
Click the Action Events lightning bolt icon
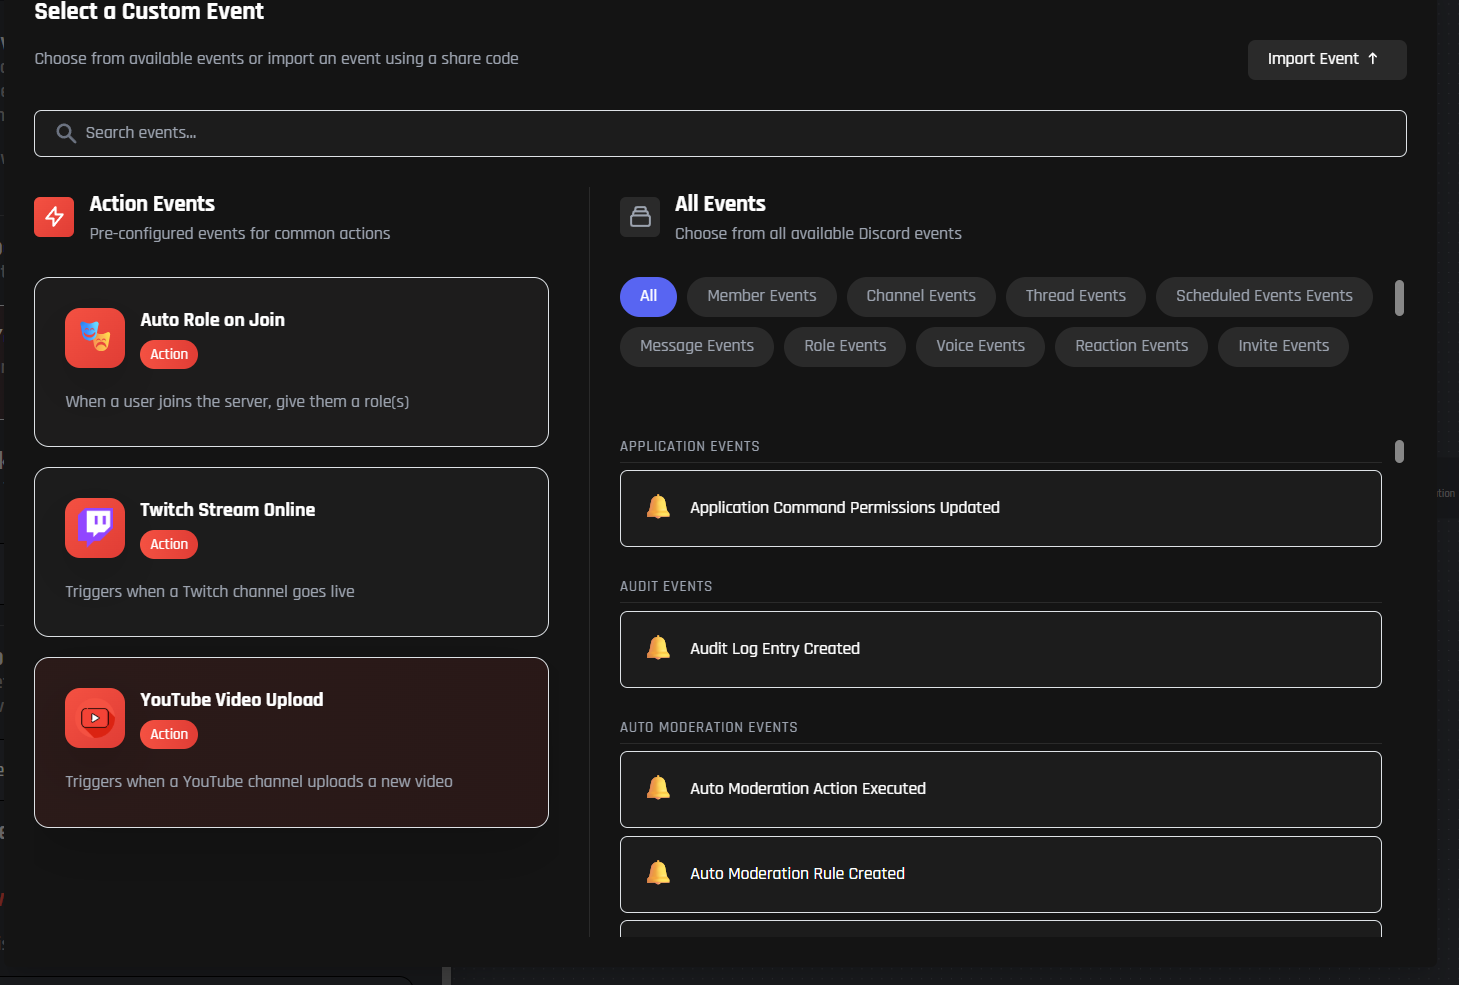tap(54, 217)
